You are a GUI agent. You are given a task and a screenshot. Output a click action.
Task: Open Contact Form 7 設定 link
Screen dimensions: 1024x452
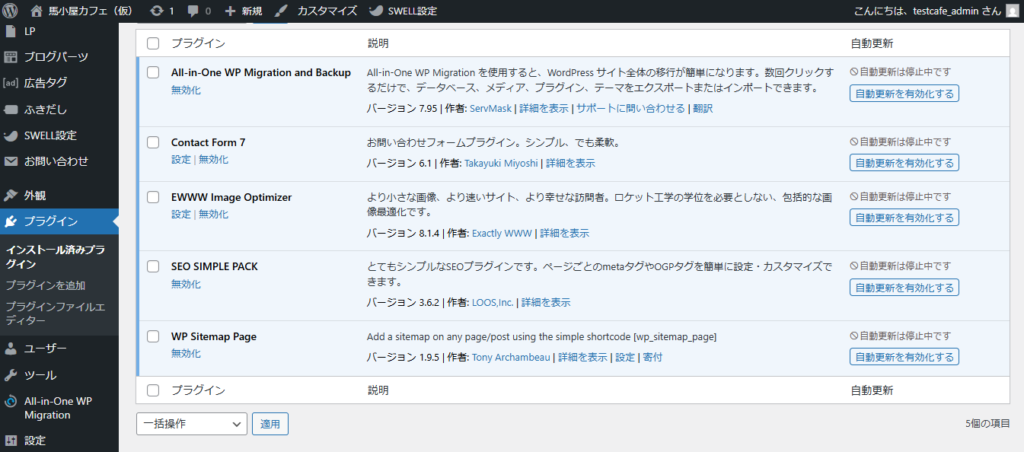(181, 159)
